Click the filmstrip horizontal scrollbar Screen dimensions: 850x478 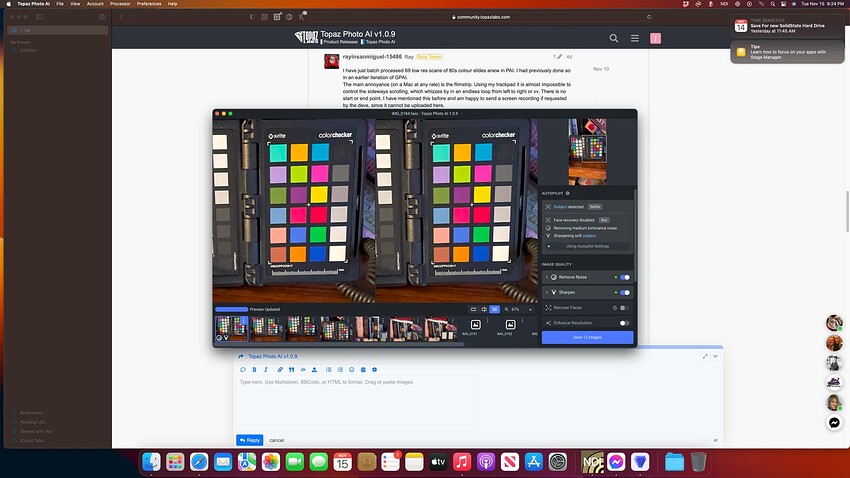[339, 344]
